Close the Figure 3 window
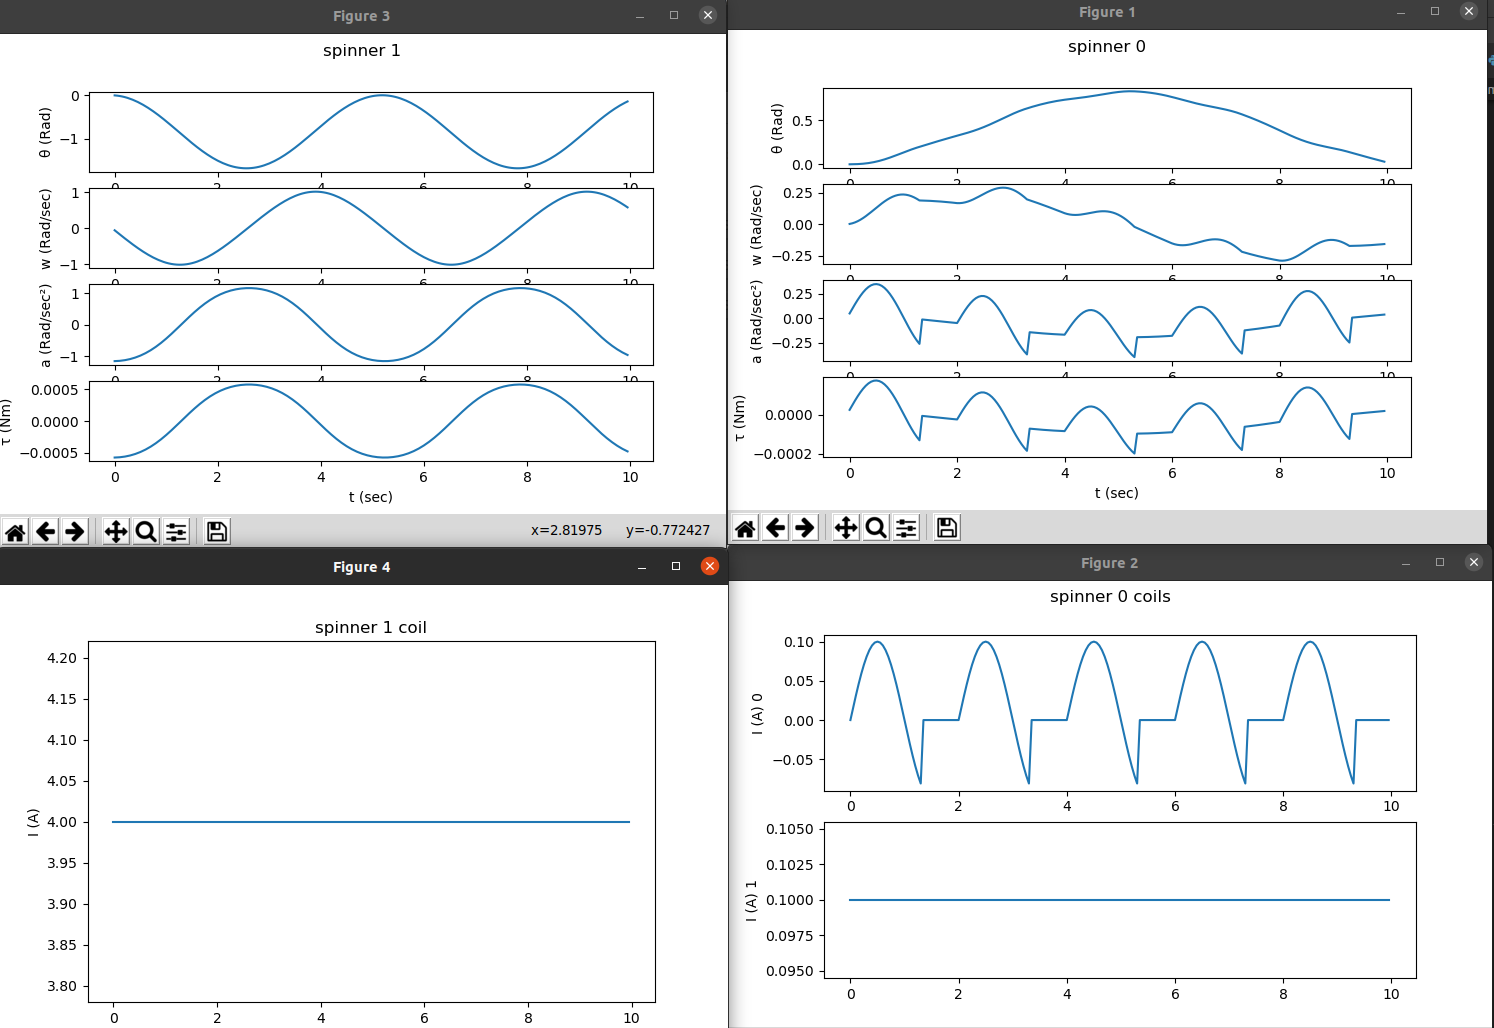This screenshot has height=1028, width=1494. coord(708,15)
